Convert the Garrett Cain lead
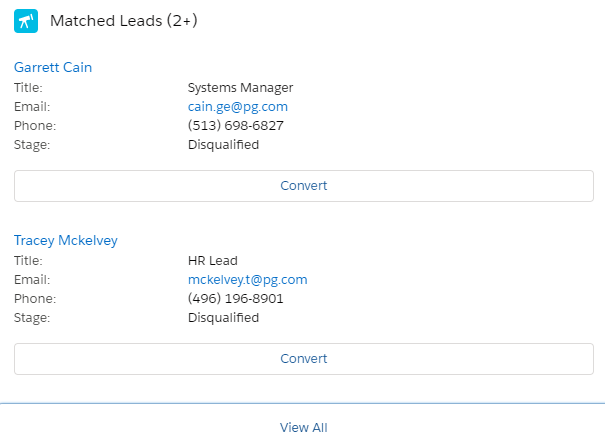The width and height of the screenshot is (605, 448). coord(303,186)
